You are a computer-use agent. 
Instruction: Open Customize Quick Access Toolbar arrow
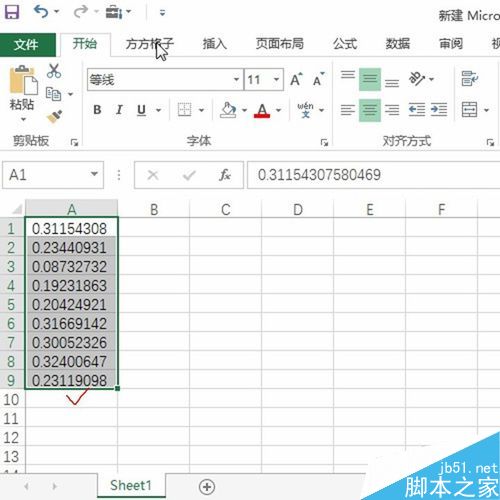(162, 13)
